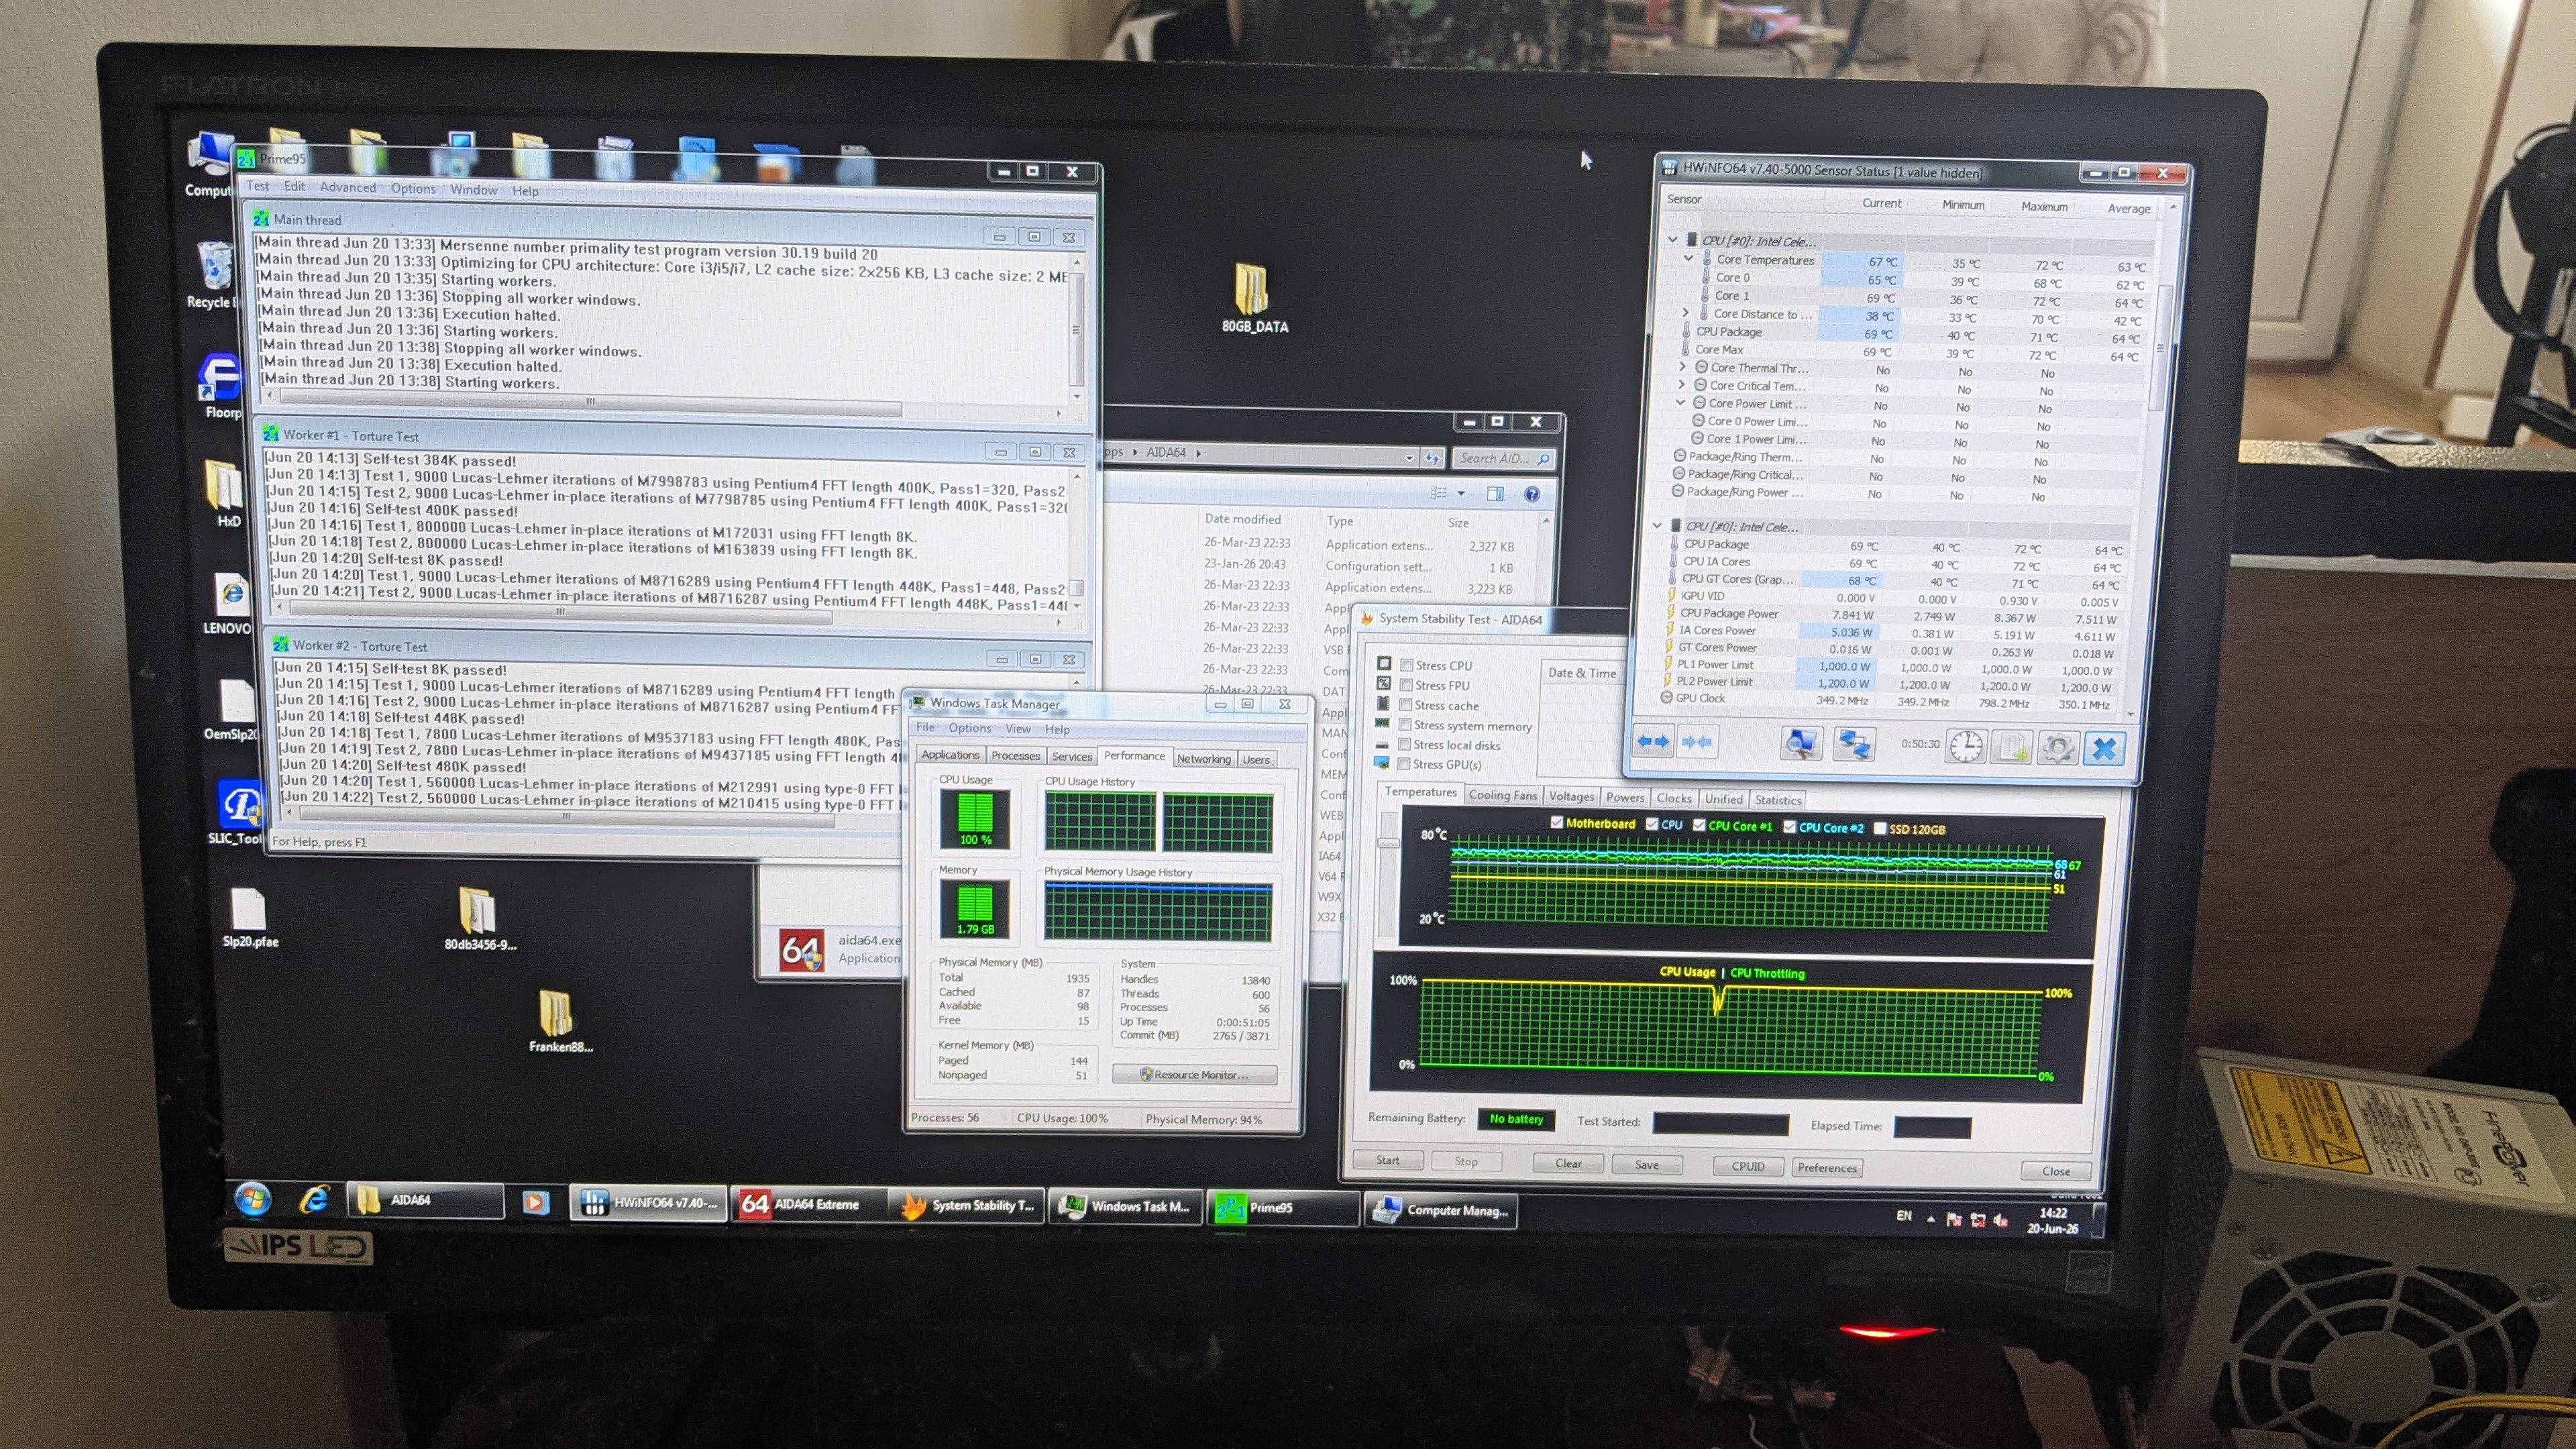Open CPUID from System Stability Test

tap(1747, 1166)
